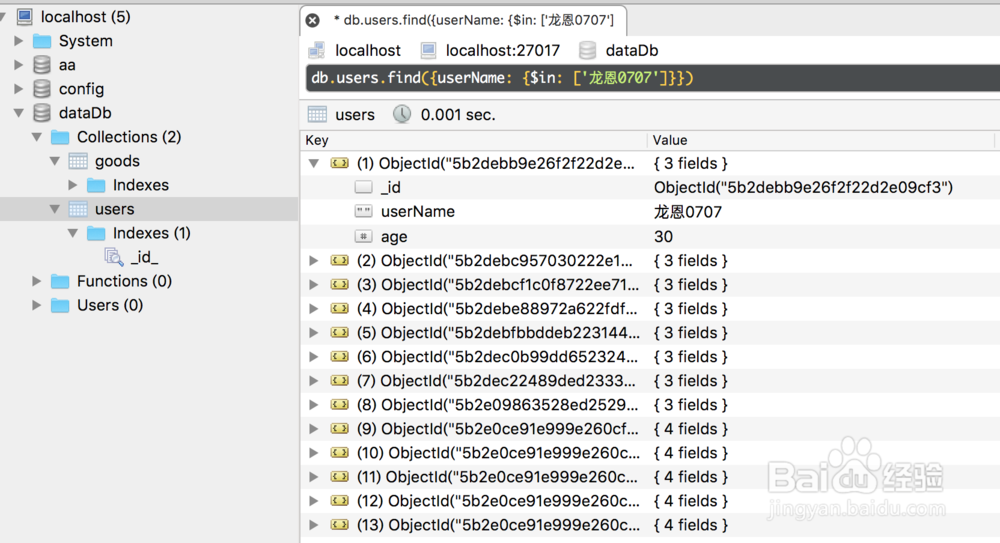1000x543 pixels.
Task: Click the Collections folder icon
Action: 60,137
